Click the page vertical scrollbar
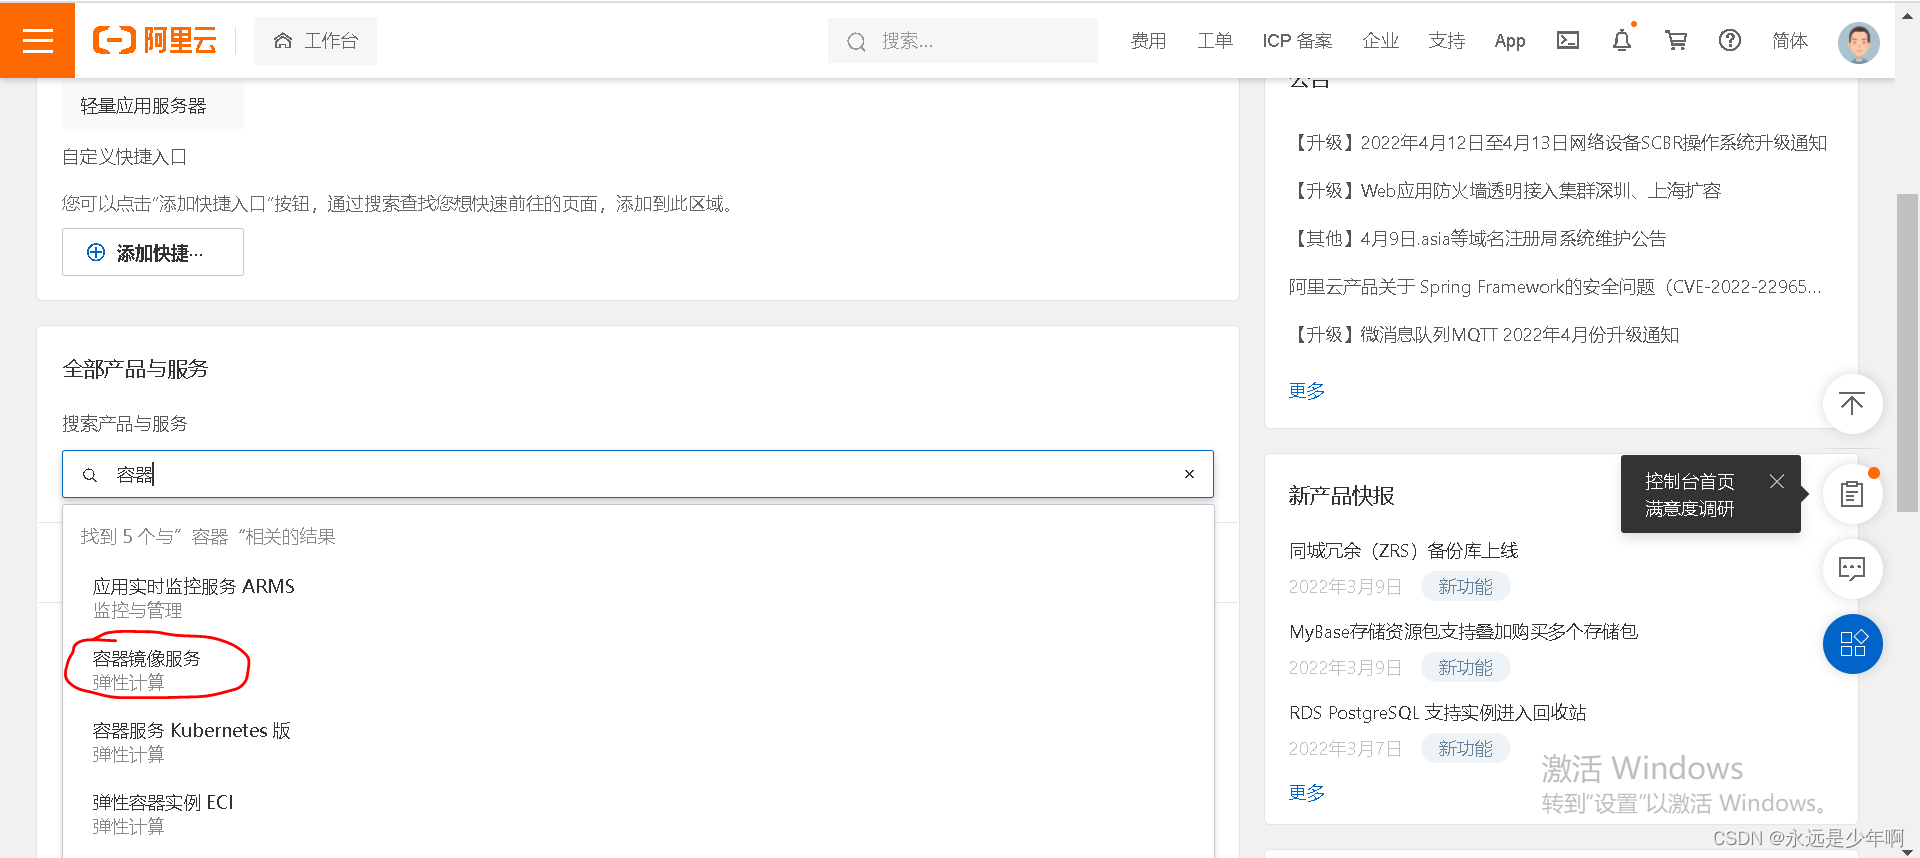 (1907, 353)
